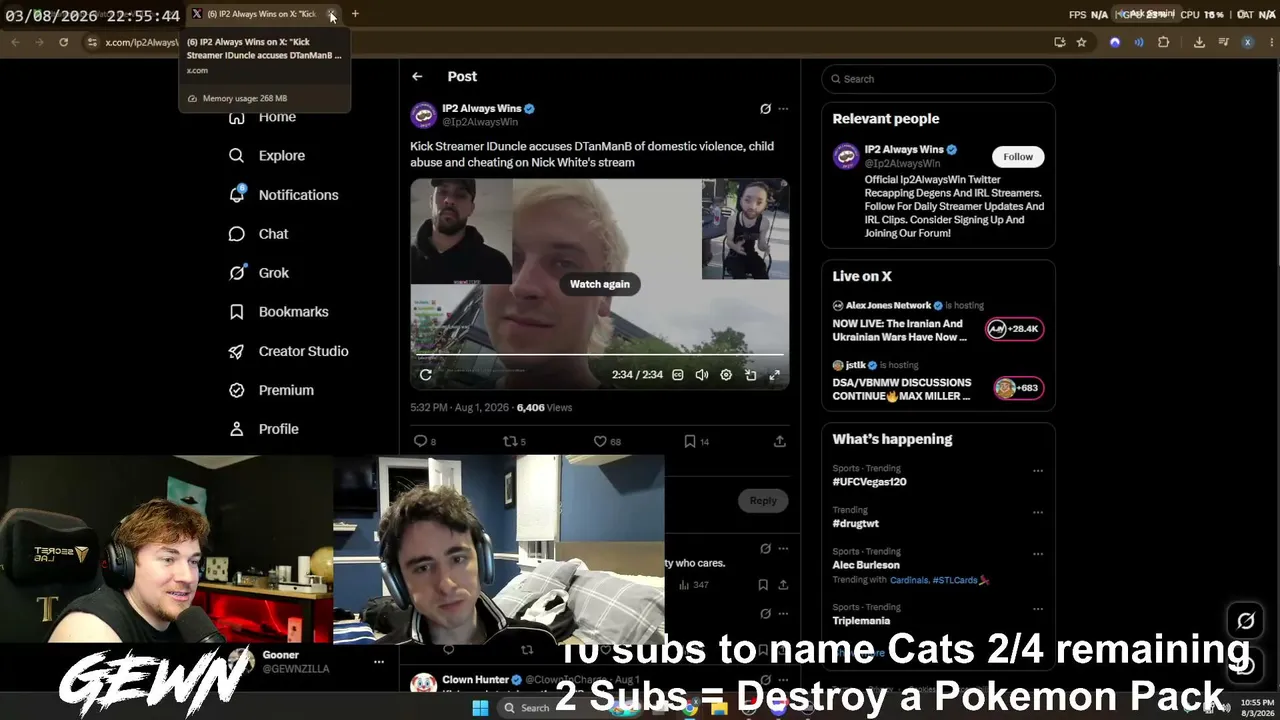Open more options for Alec Burleson trend
This screenshot has width=1280, height=720.
pos(1038,553)
